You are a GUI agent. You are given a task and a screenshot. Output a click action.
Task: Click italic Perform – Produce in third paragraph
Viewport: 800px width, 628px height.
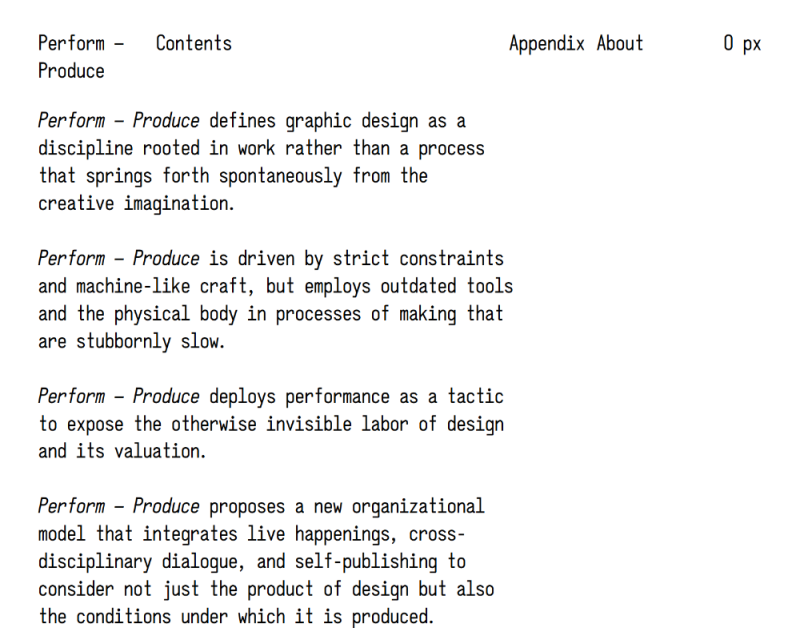point(118,396)
